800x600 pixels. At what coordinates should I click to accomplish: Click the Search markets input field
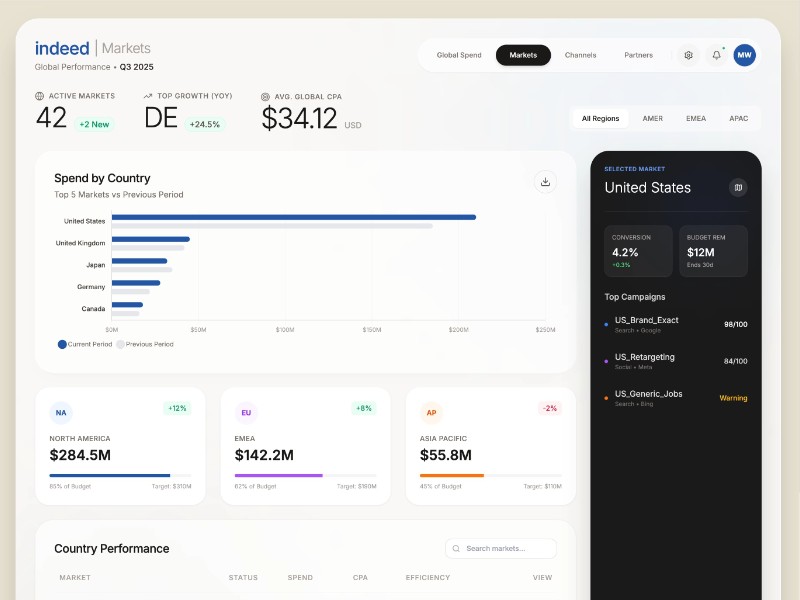(x=501, y=548)
